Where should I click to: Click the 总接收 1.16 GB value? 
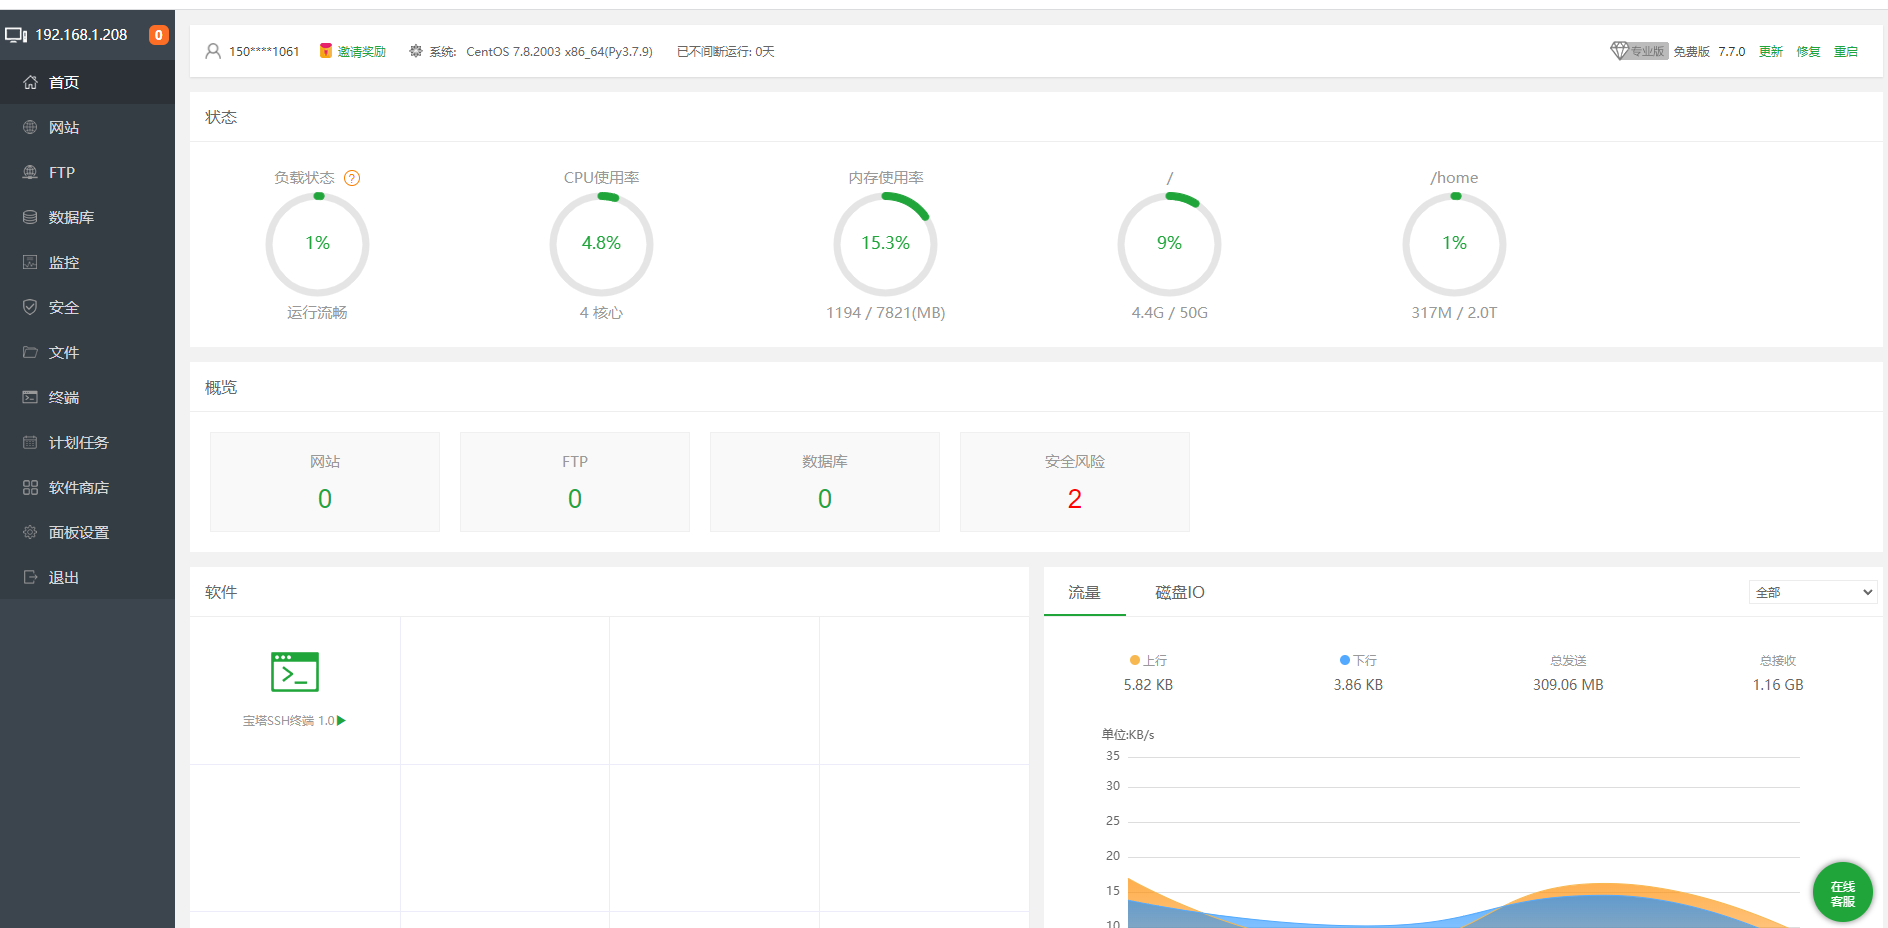tap(1778, 685)
